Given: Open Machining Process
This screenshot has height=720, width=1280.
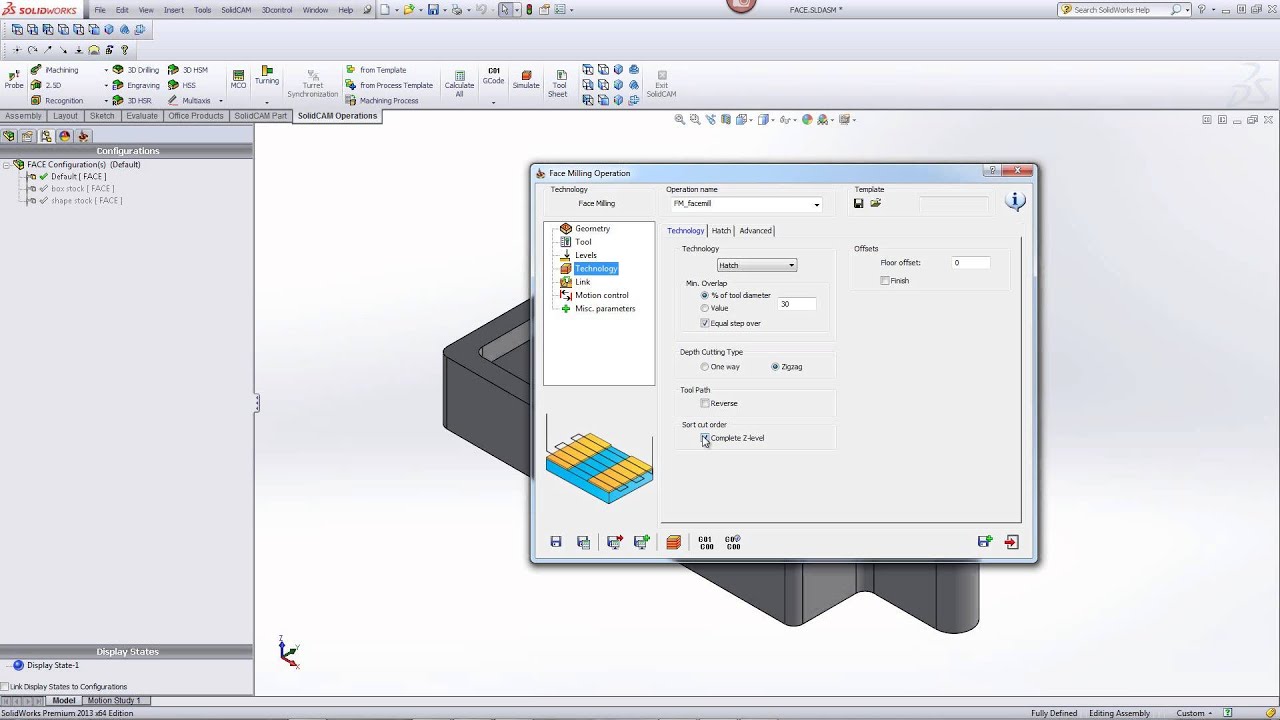Looking at the screenshot, I should point(382,100).
